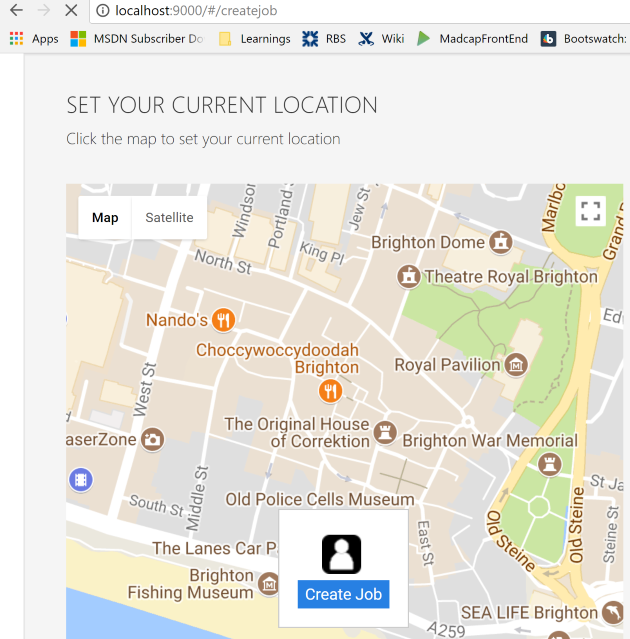Toggle fullscreen map view
This screenshot has width=630, height=639.
[590, 211]
